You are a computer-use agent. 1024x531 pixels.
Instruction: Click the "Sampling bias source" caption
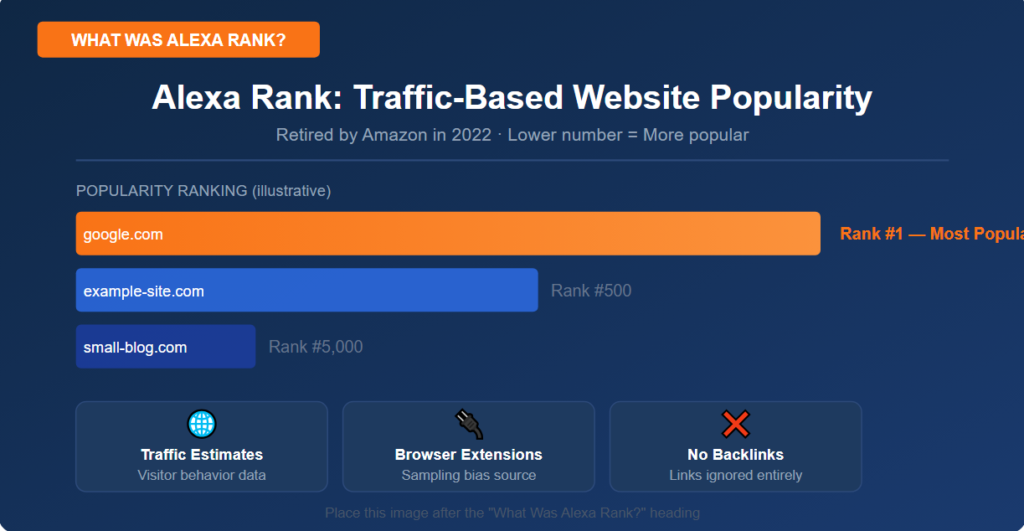coord(468,475)
